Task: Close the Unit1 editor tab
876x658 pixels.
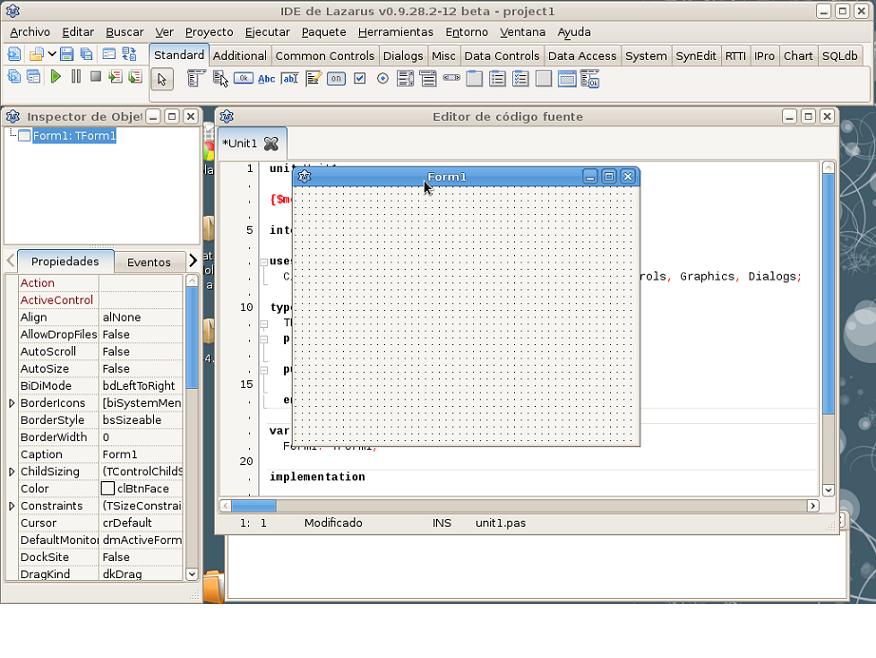Action: (271, 144)
